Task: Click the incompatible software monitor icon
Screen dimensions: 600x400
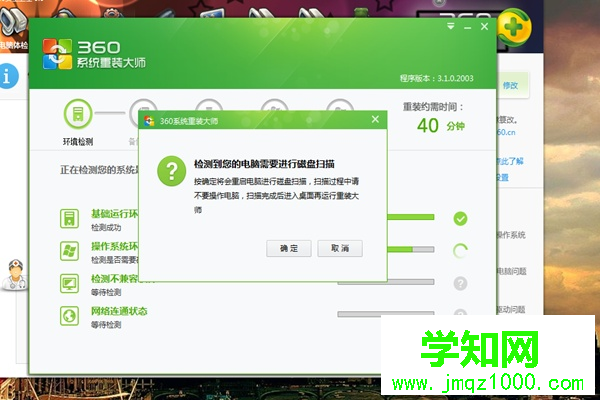Action: tap(69, 284)
